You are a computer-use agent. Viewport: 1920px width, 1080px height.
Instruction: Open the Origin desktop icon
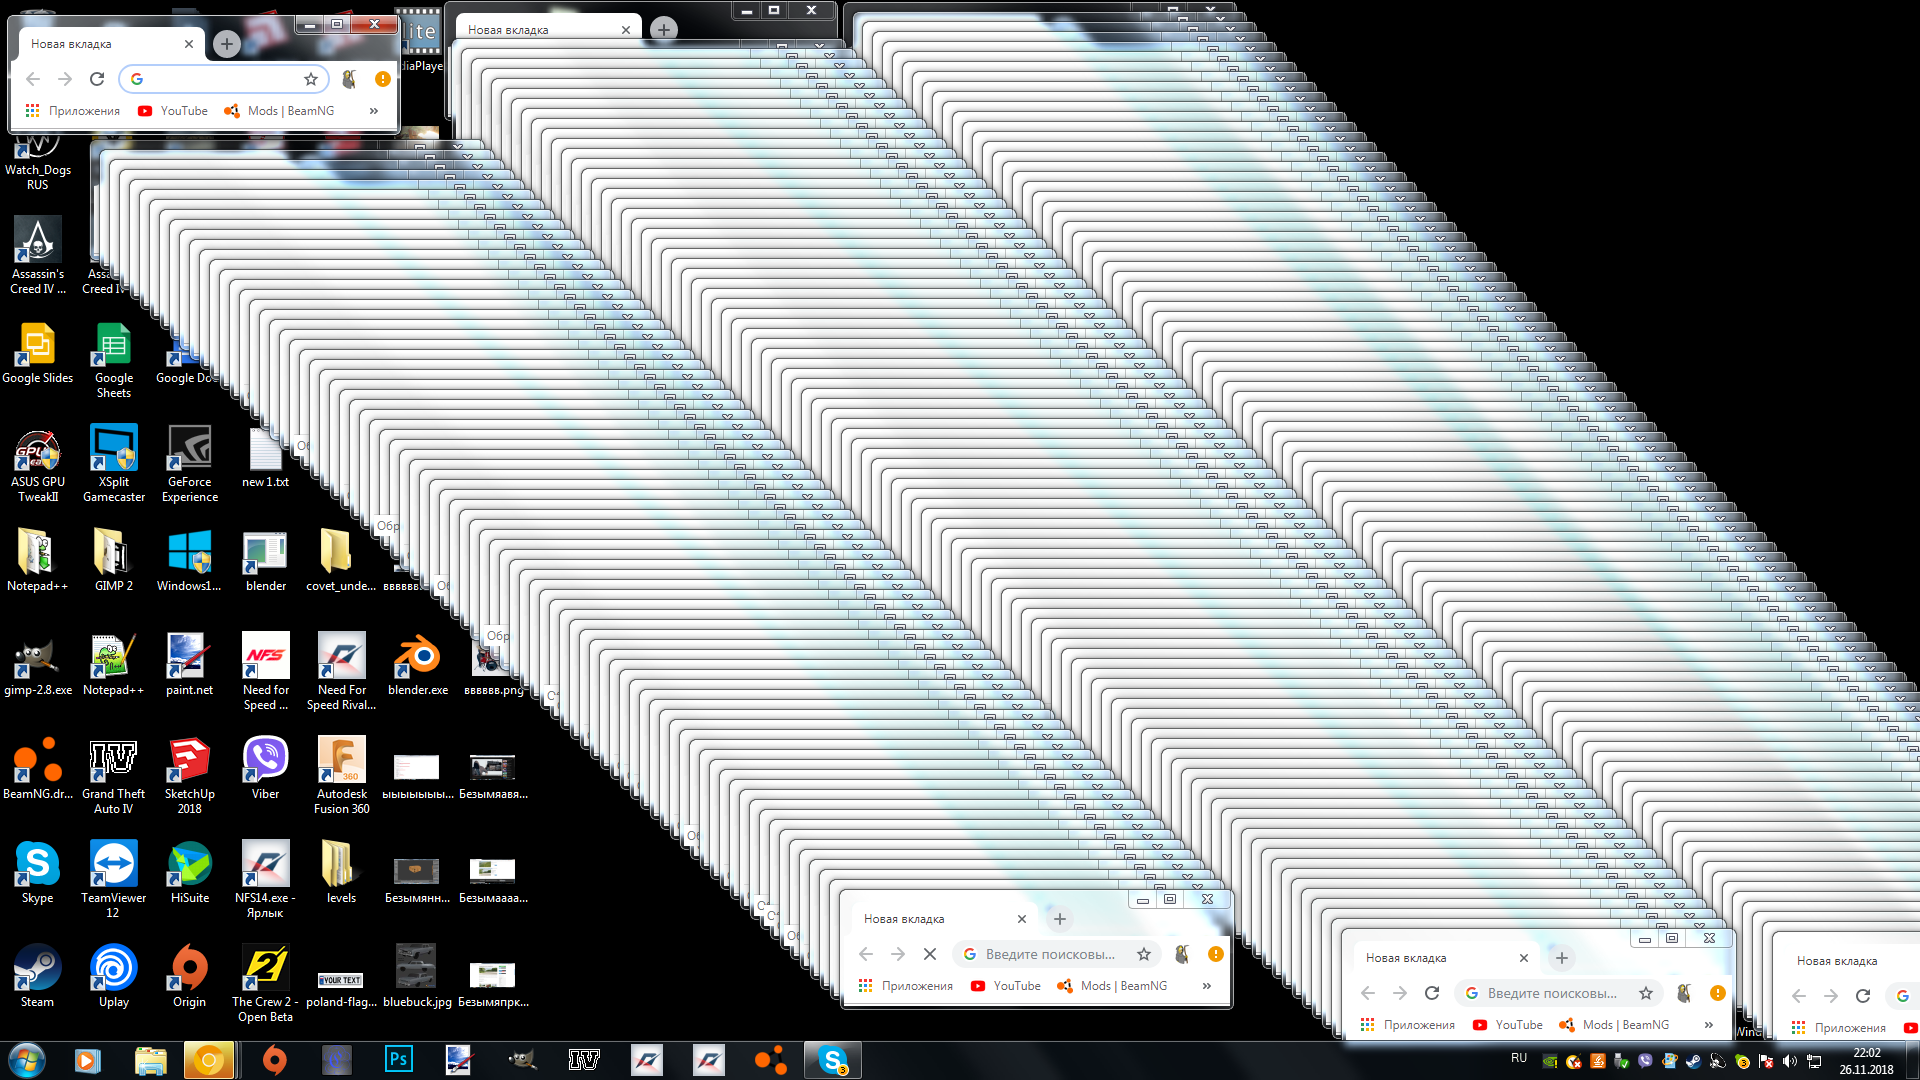[x=189, y=968]
